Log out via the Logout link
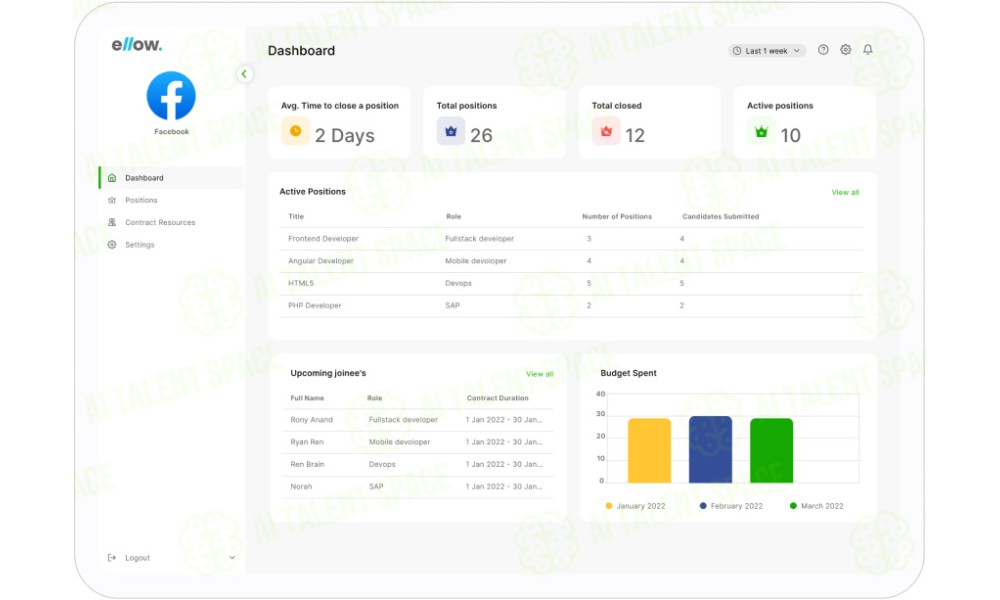The width and height of the screenshot is (1000, 600). [x=137, y=558]
